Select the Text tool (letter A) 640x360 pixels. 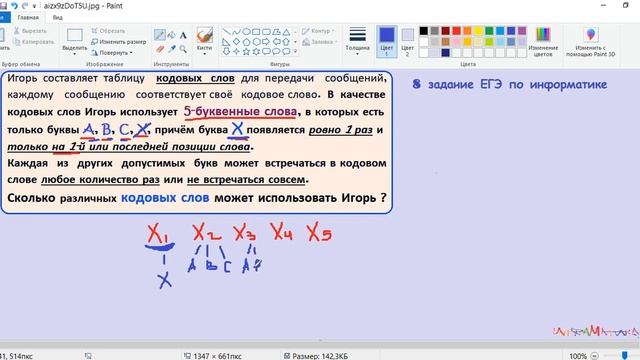coord(183,35)
